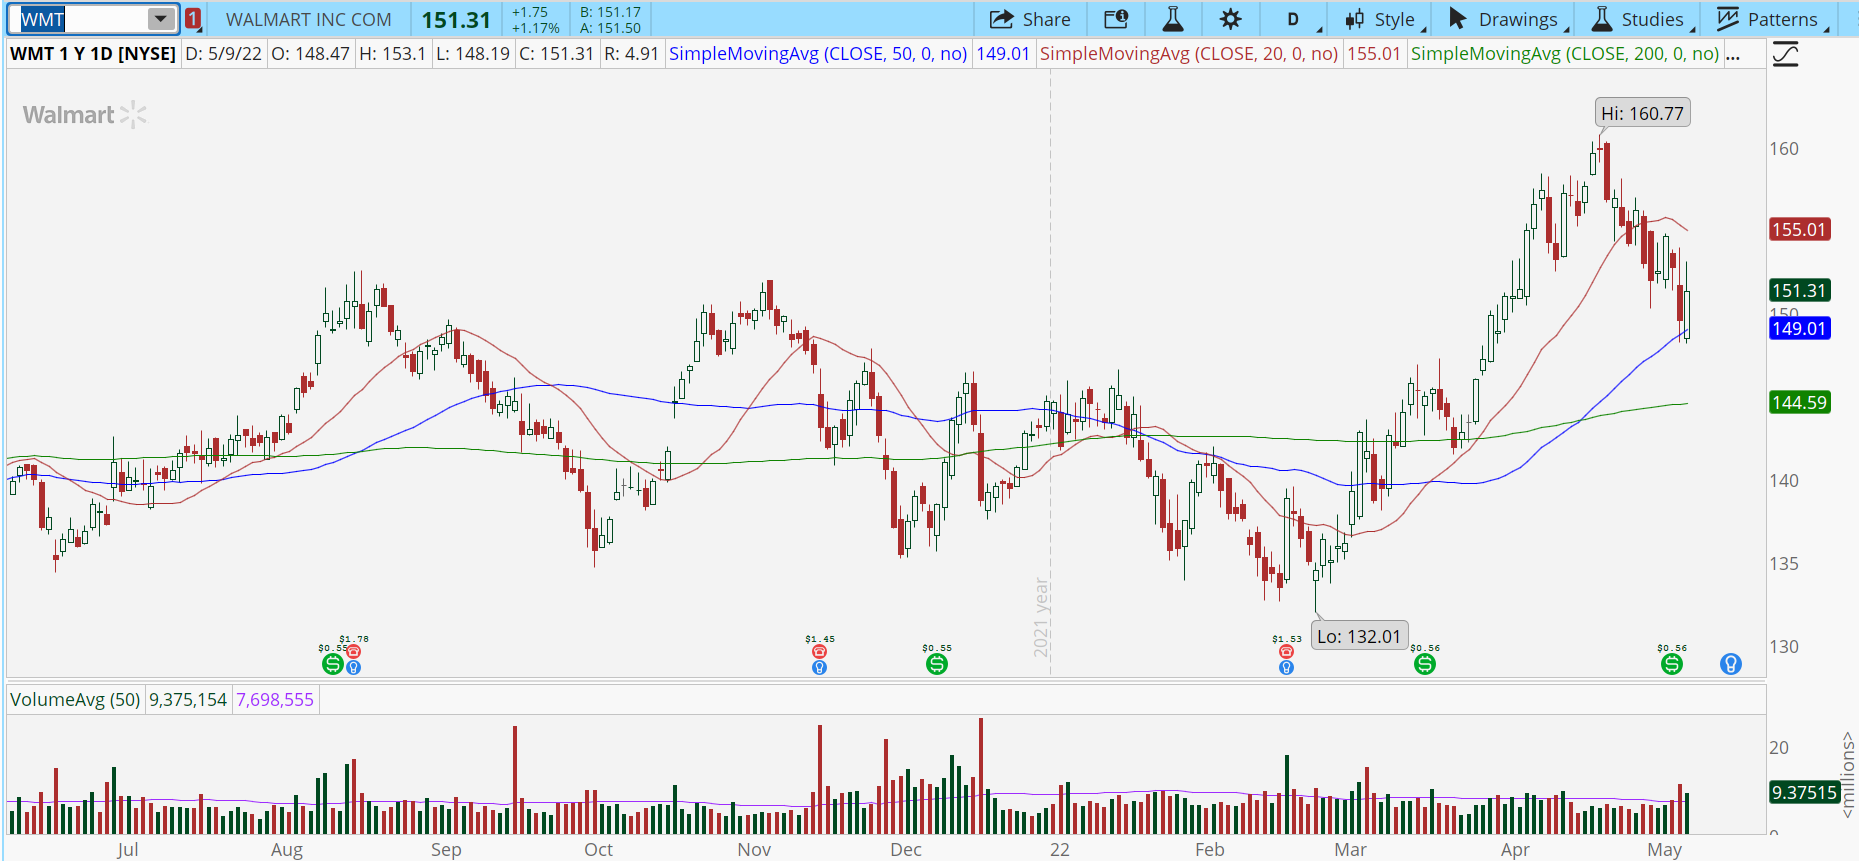This screenshot has height=861, width=1859.
Task: Click the 160 price axis tick label
Action: (x=1784, y=149)
